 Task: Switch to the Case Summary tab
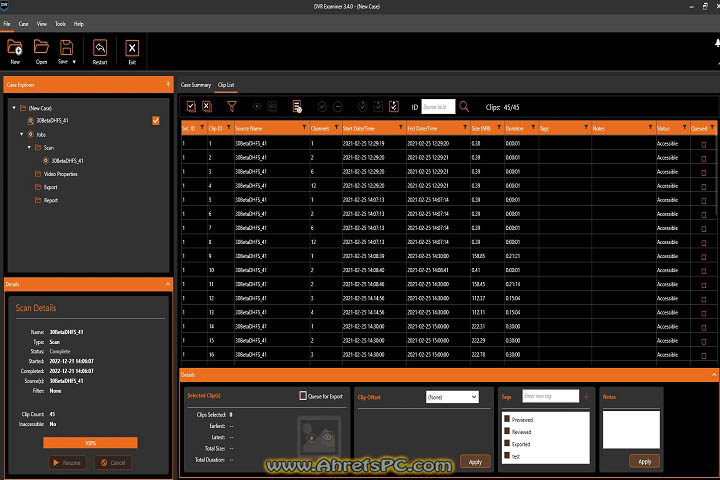tap(196, 85)
